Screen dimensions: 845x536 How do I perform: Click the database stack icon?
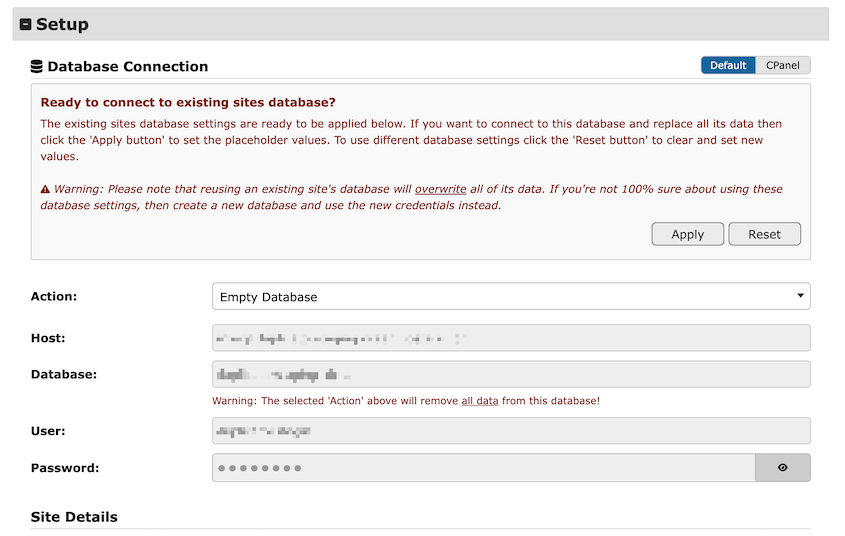point(37,66)
